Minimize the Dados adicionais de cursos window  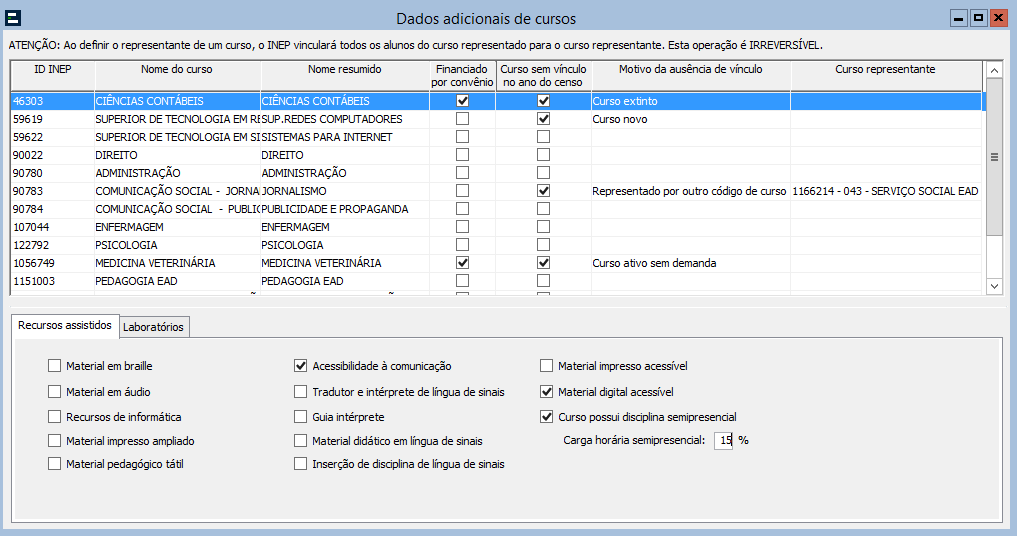pyautogui.click(x=958, y=18)
